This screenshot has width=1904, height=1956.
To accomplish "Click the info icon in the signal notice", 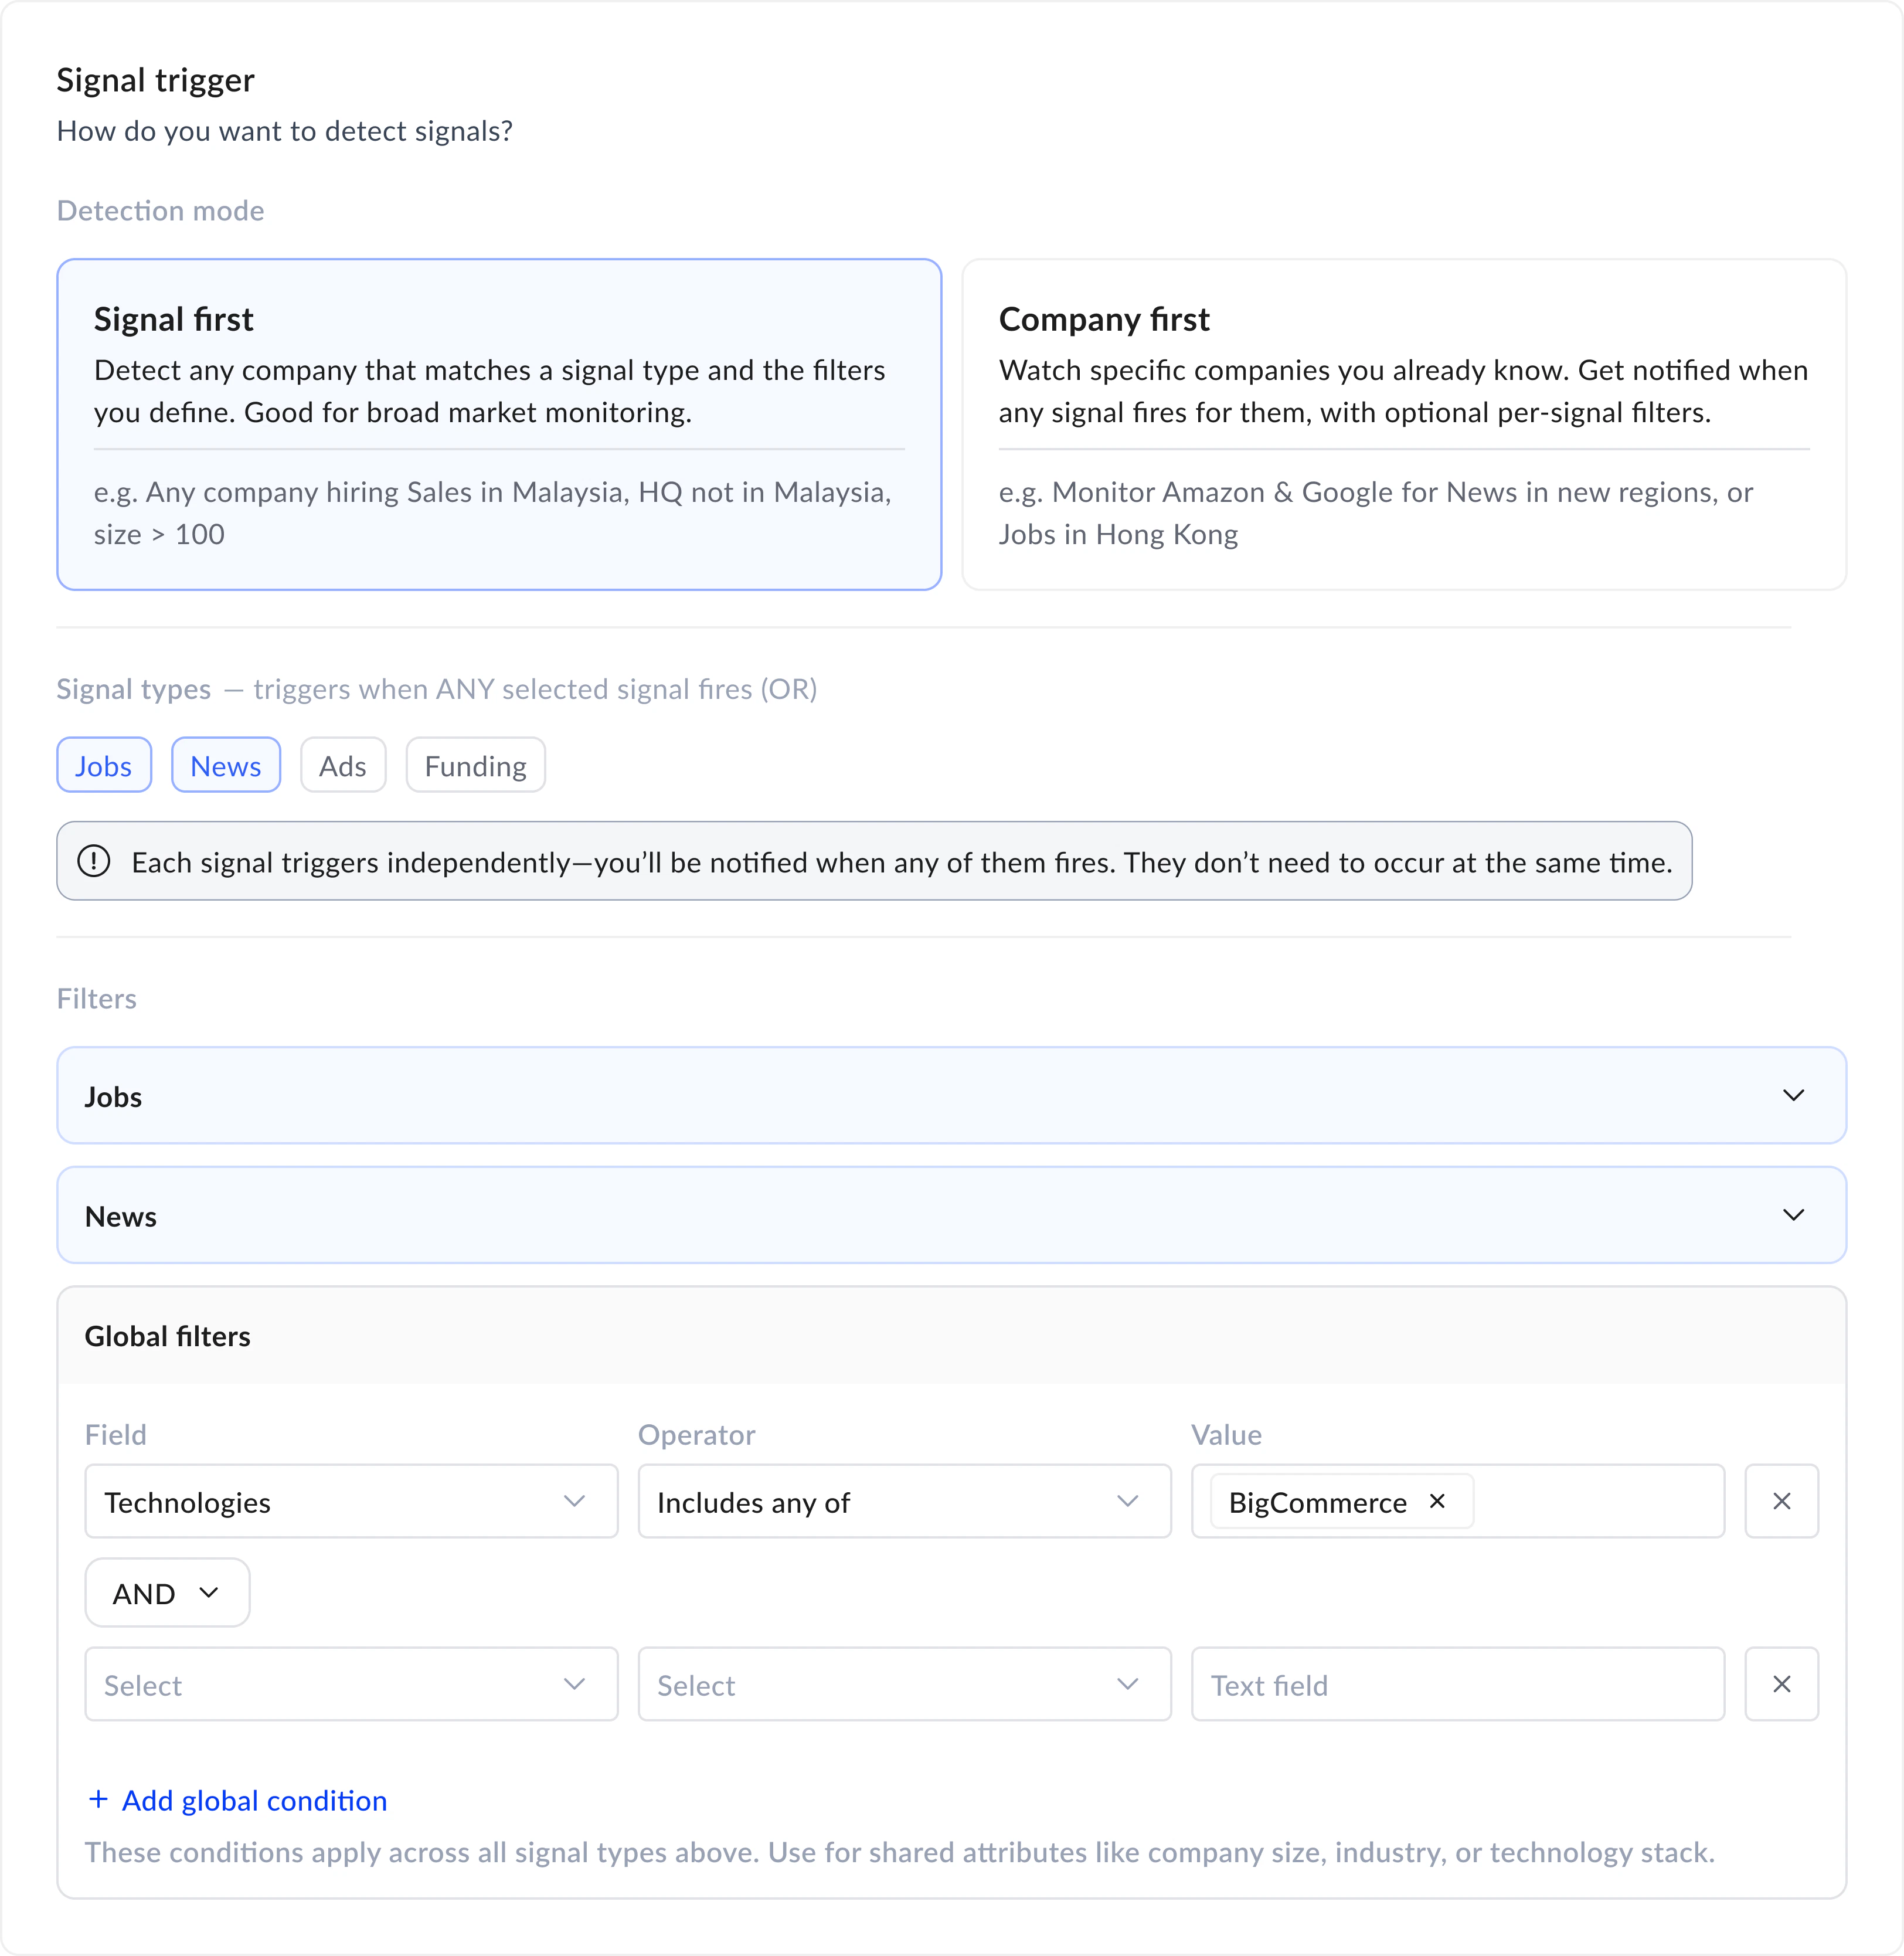I will pyautogui.click(x=94, y=861).
